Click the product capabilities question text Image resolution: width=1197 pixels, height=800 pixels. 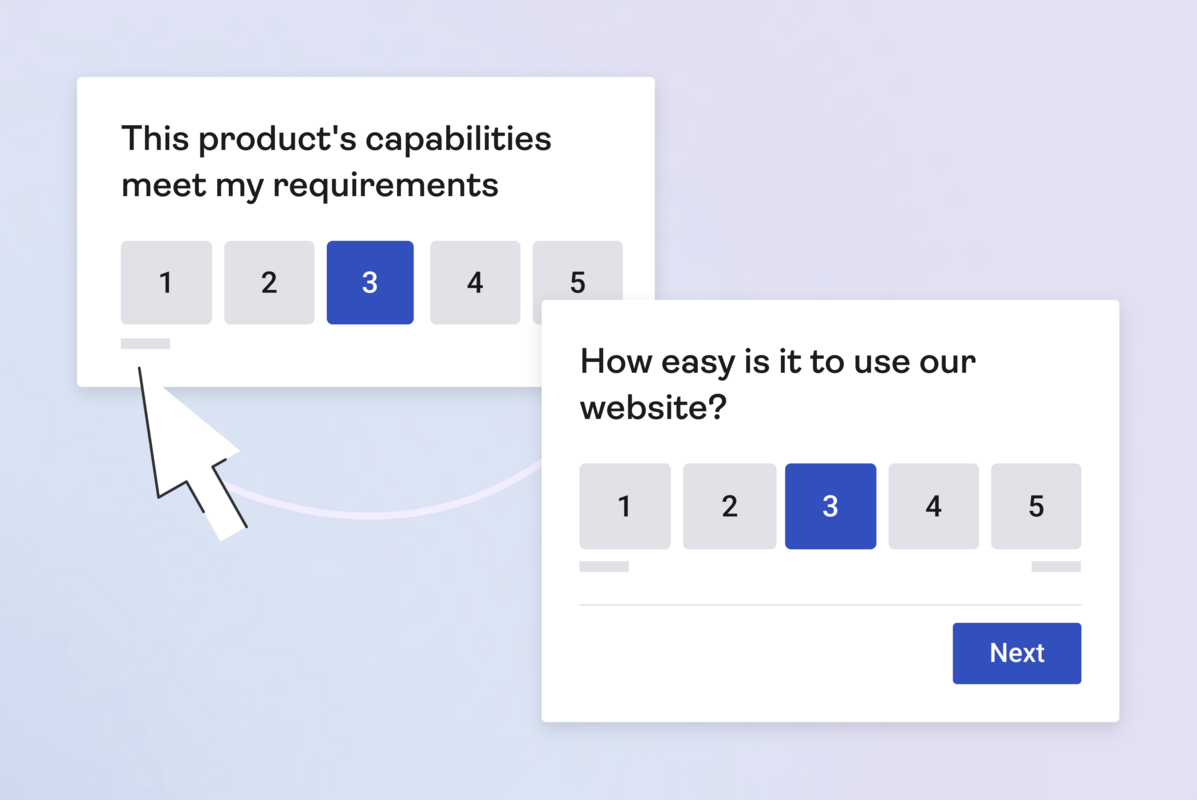point(335,160)
